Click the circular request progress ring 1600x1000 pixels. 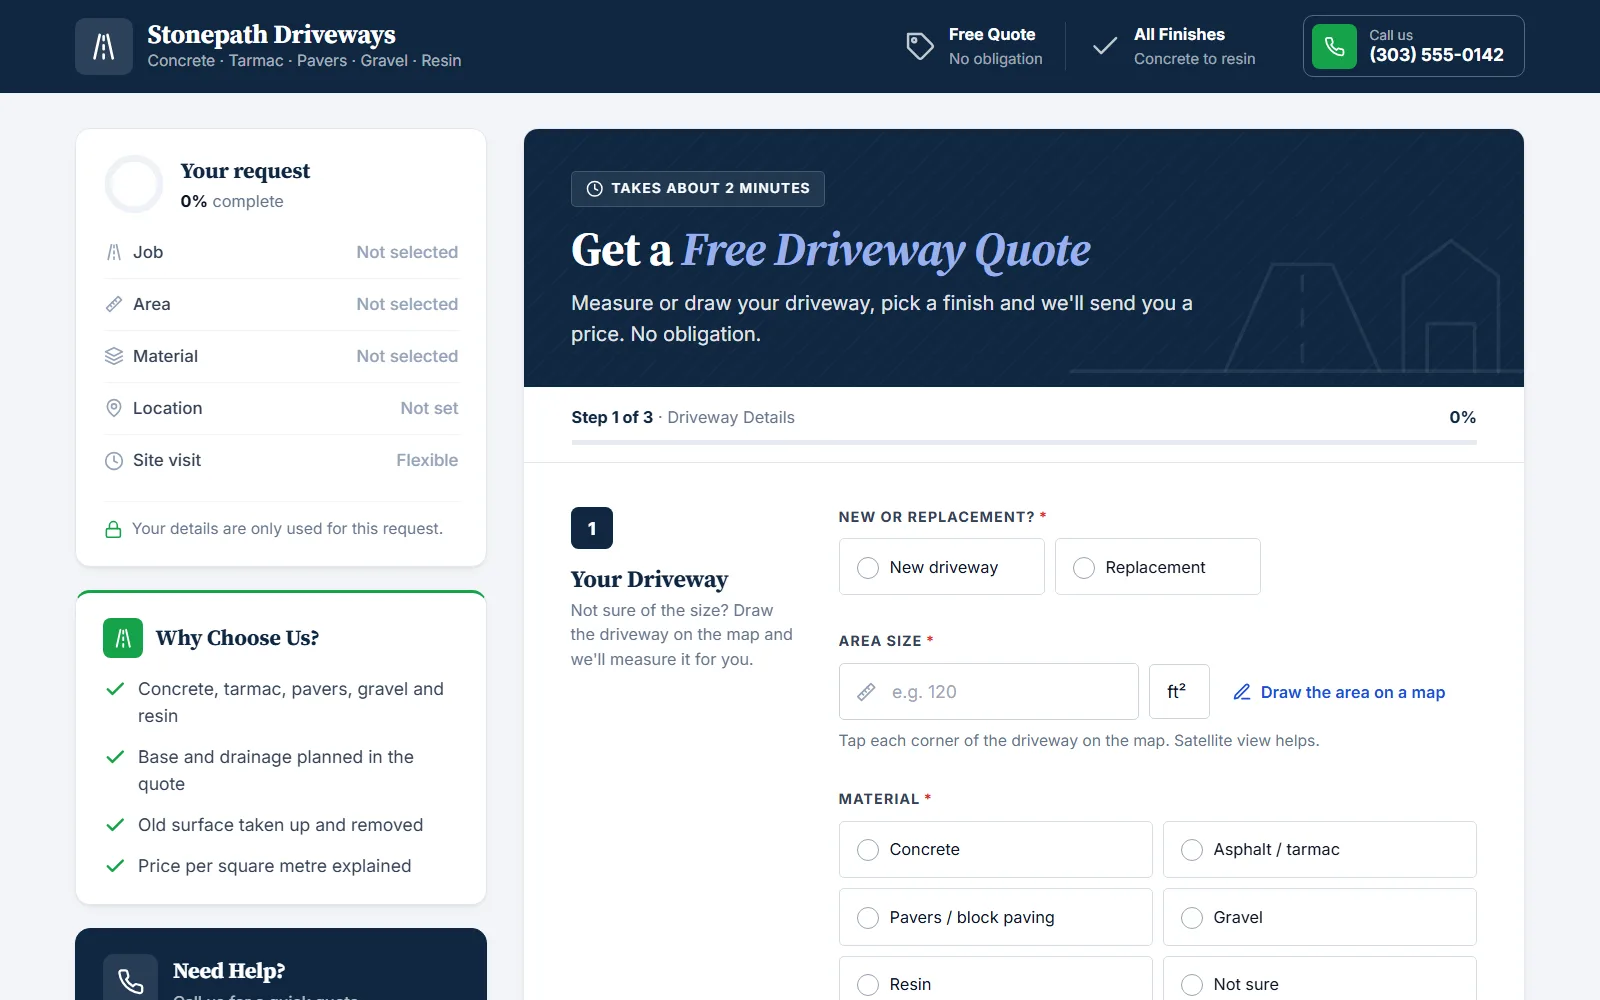(134, 184)
